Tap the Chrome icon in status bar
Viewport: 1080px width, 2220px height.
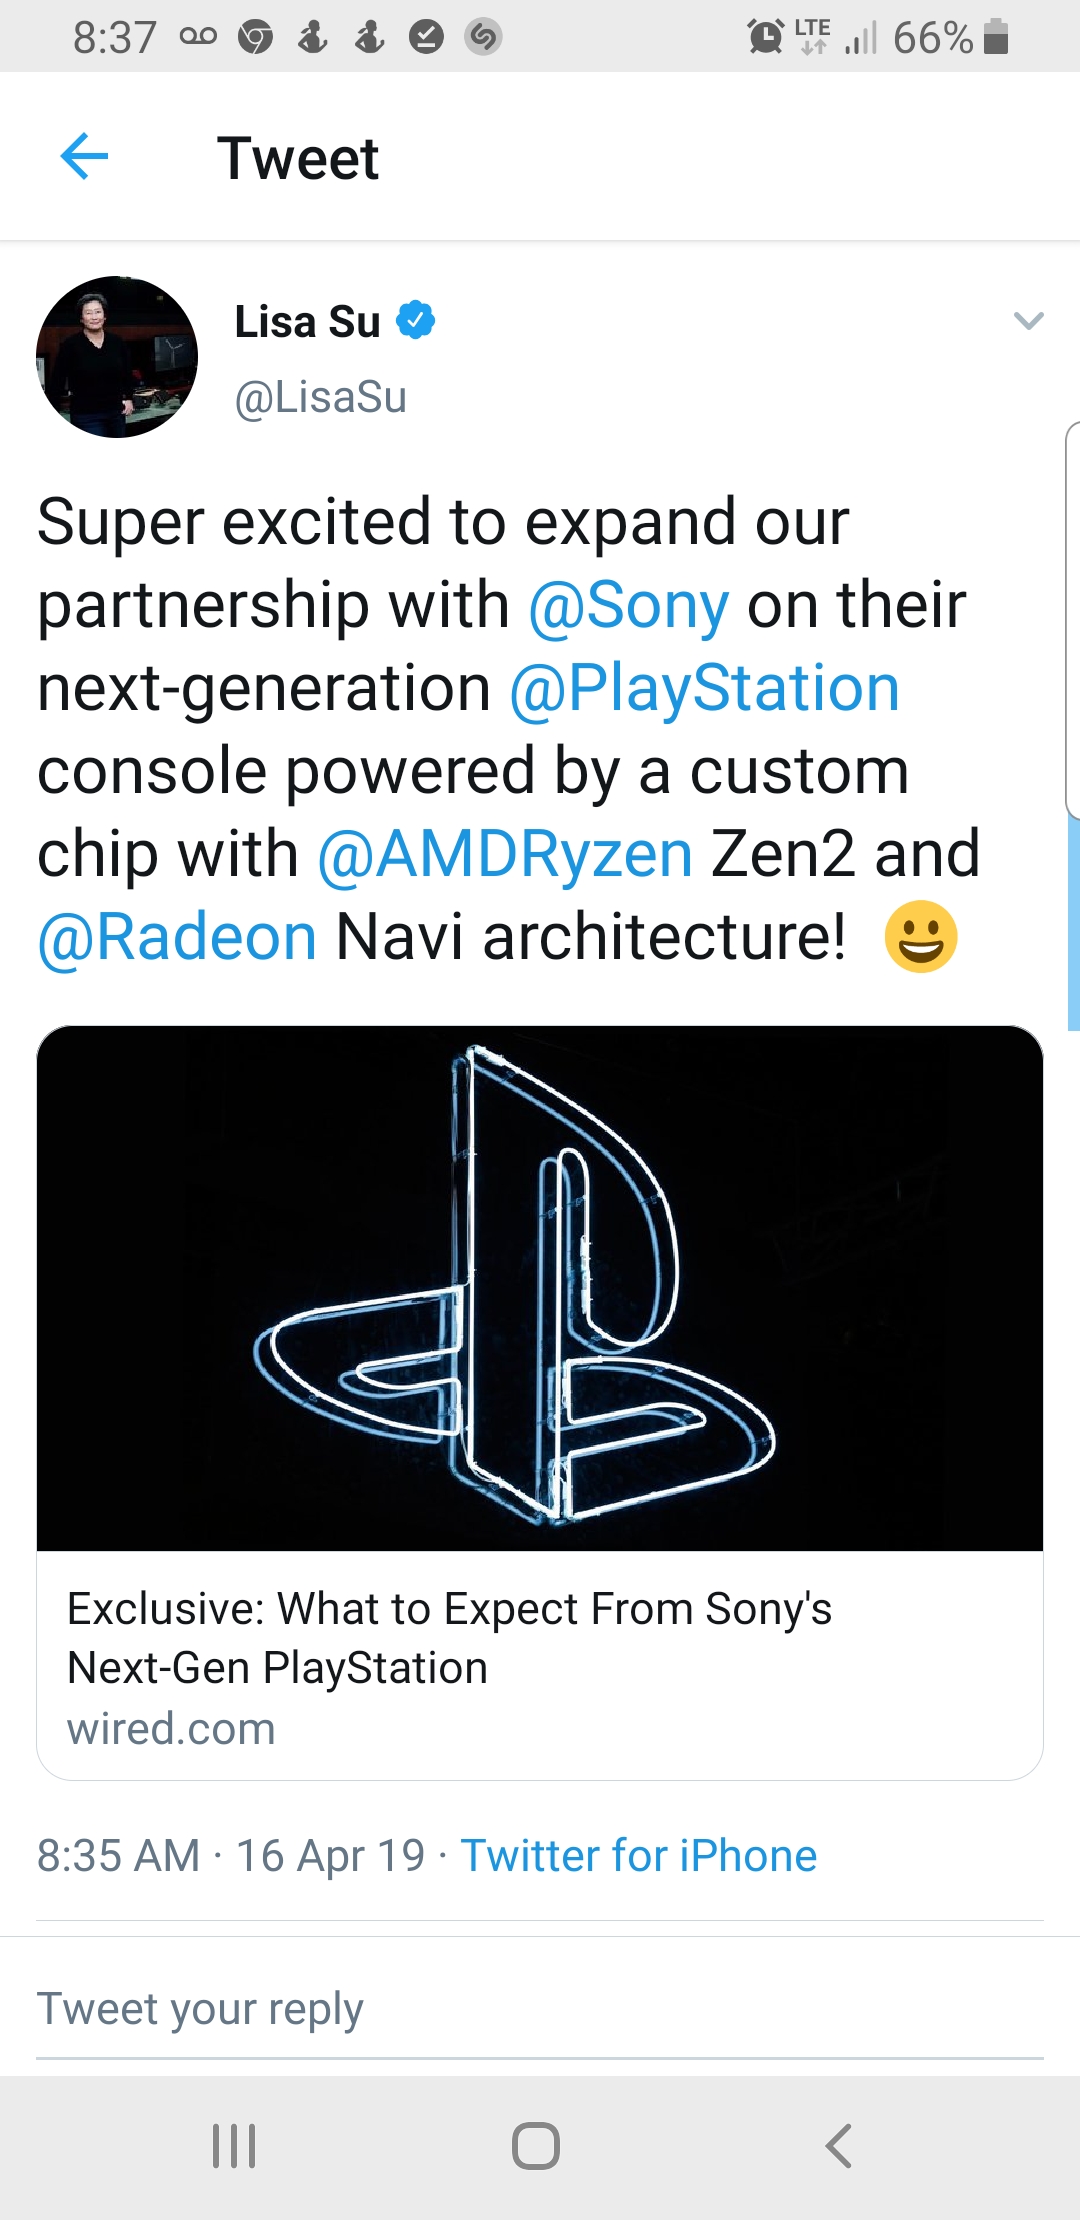click(256, 37)
